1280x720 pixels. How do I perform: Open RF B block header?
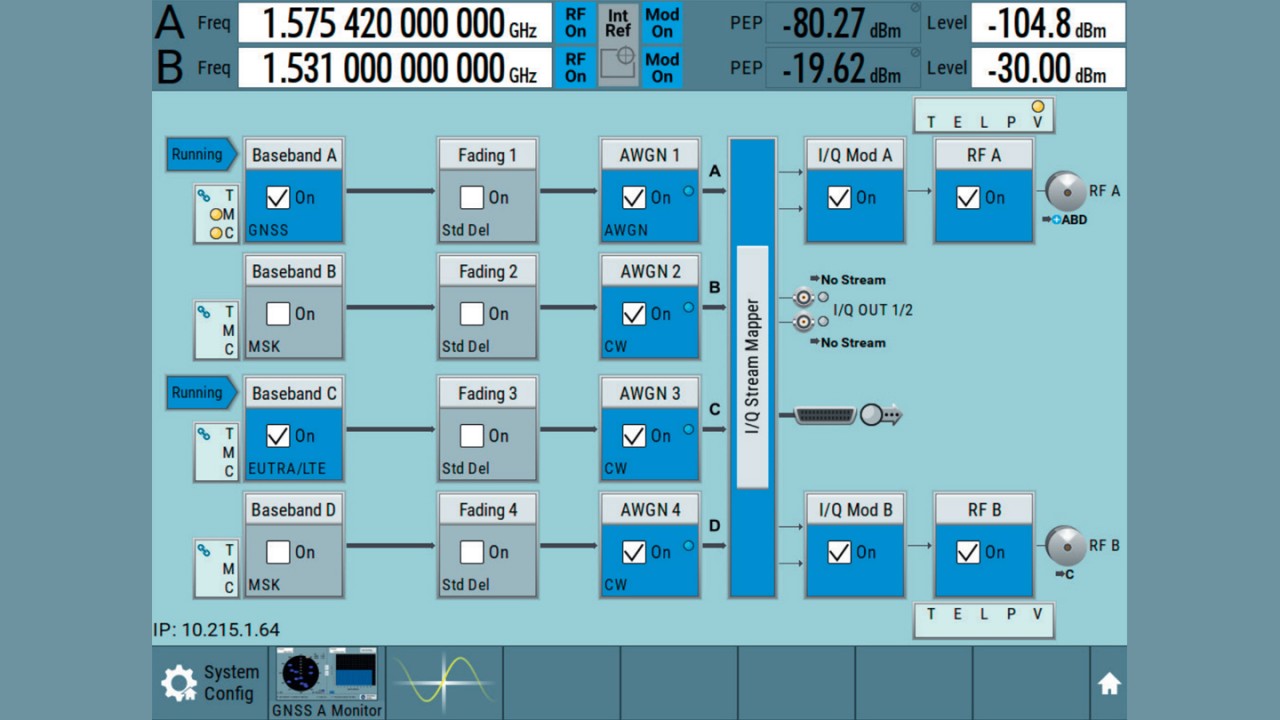click(984, 509)
